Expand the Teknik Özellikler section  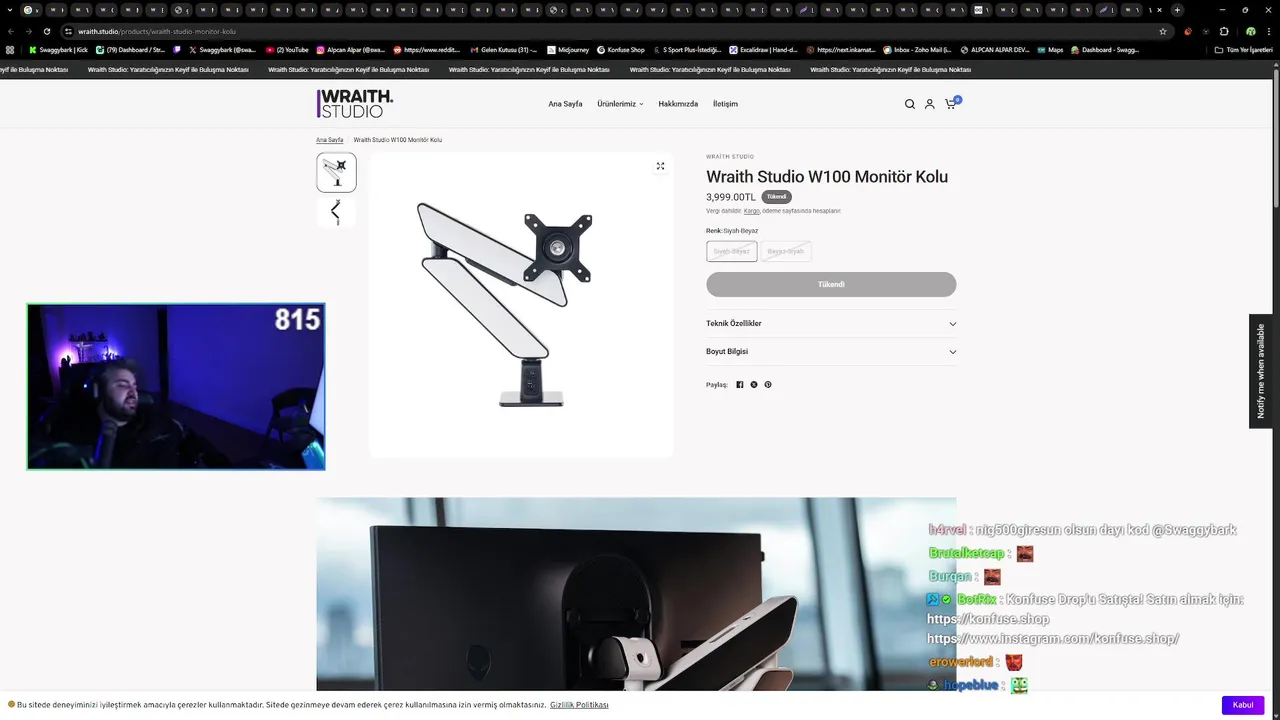click(831, 323)
